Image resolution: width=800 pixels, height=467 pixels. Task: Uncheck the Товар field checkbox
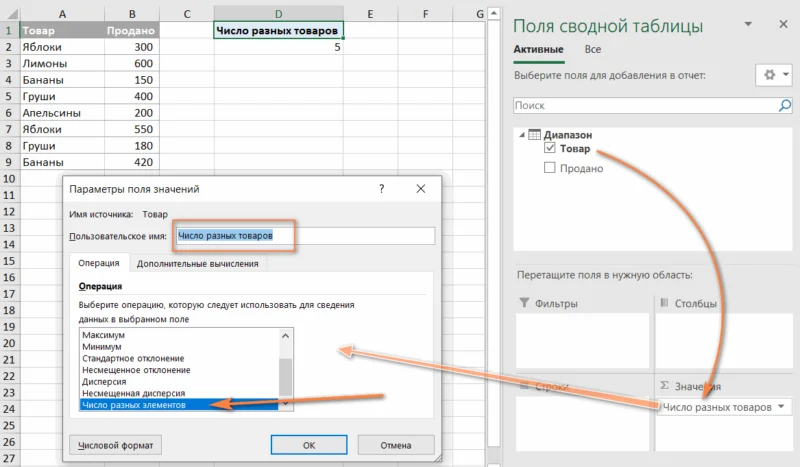click(549, 149)
